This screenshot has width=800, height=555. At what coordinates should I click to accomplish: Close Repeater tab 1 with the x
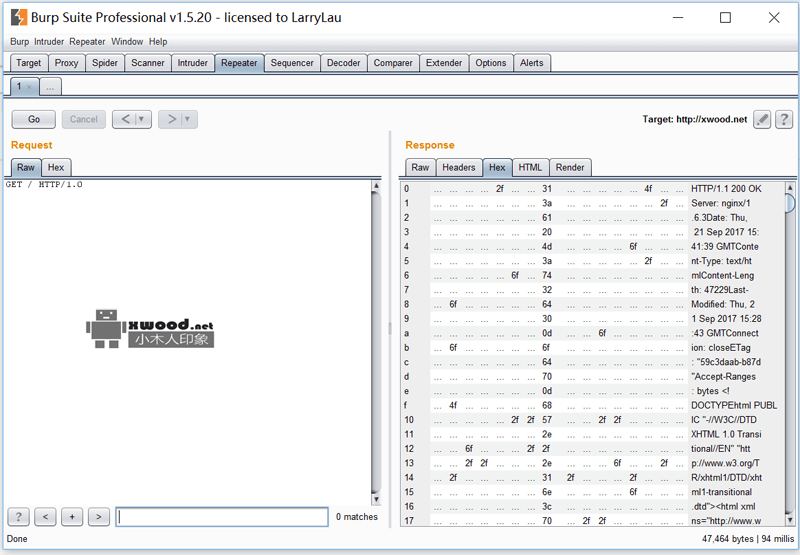29,87
